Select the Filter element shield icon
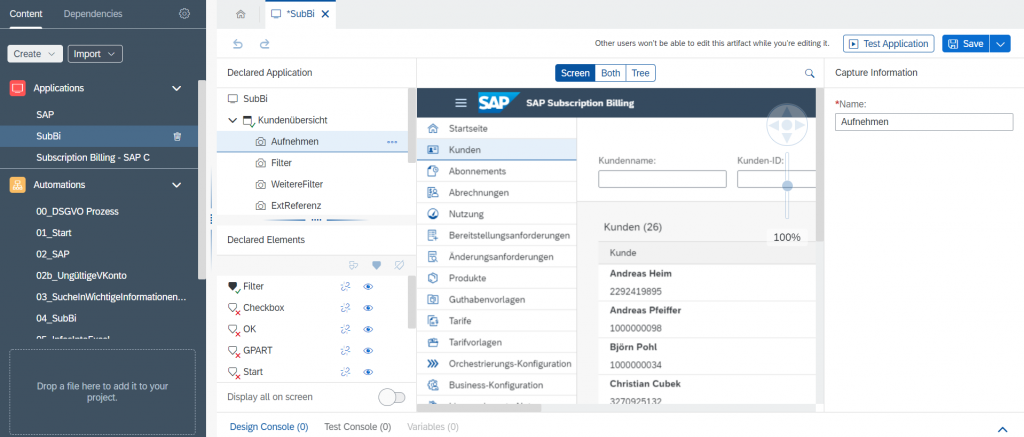The height and width of the screenshot is (437, 1024). click(x=233, y=287)
